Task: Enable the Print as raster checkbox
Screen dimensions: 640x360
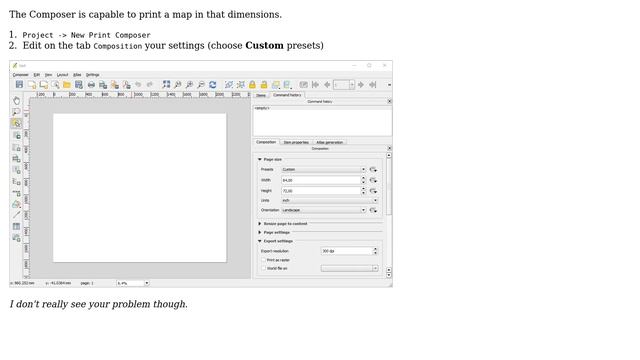Action: (263, 260)
